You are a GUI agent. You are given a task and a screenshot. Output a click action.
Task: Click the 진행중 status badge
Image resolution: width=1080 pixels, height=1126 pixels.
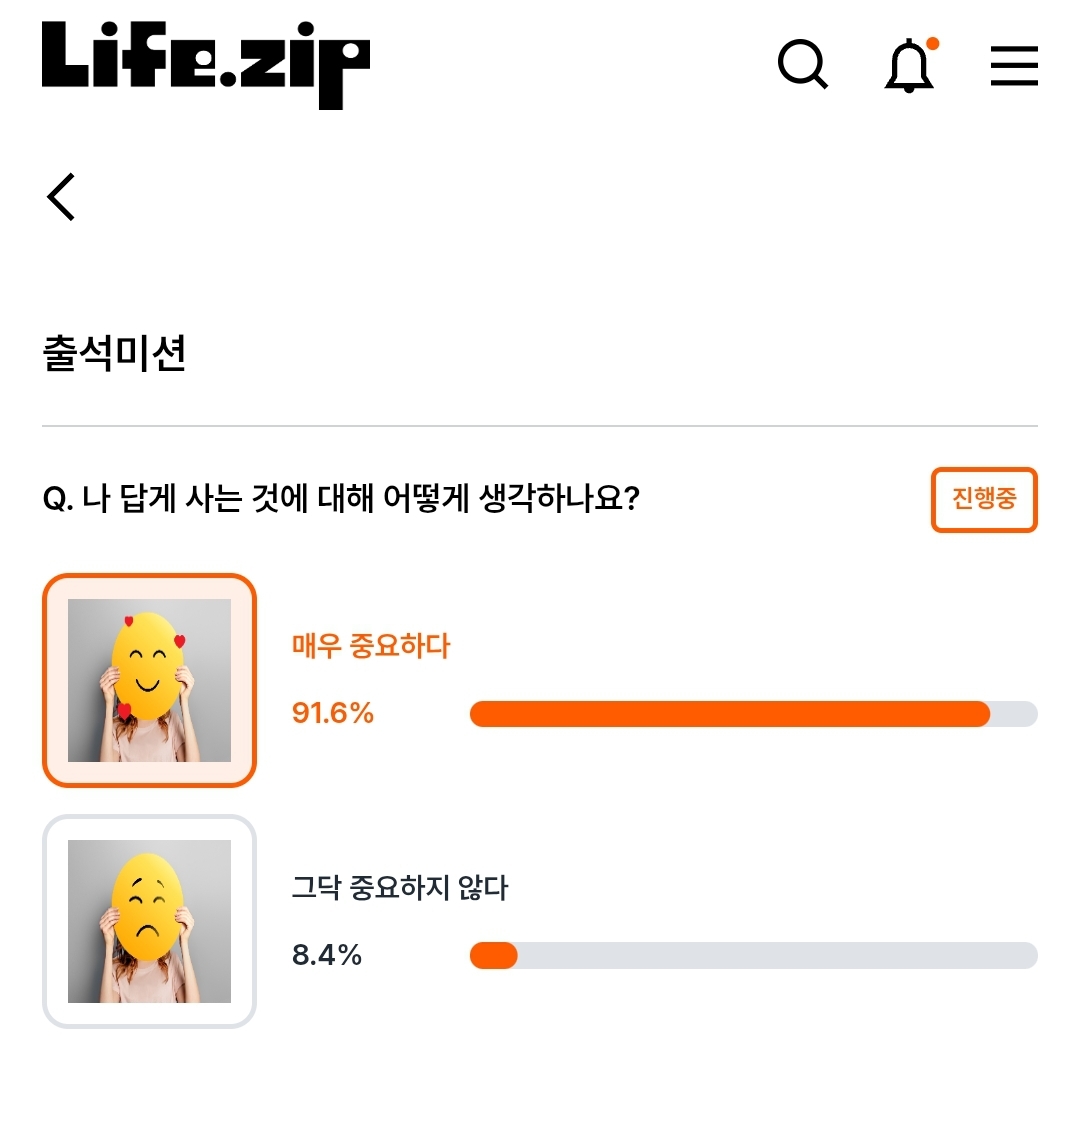[x=984, y=500]
